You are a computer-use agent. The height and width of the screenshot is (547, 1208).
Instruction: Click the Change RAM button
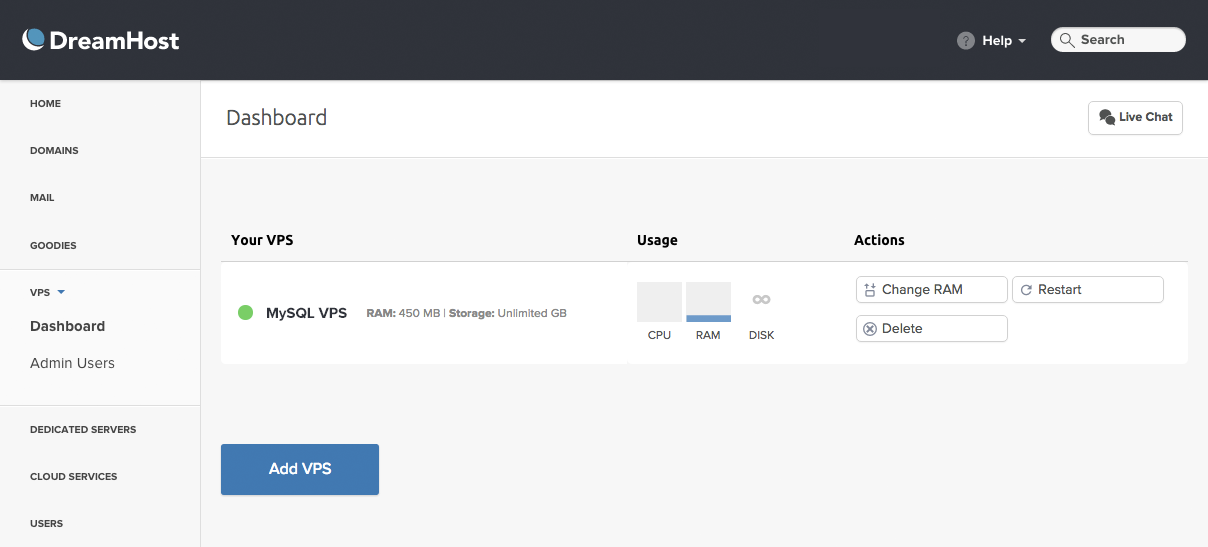pyautogui.click(x=932, y=290)
